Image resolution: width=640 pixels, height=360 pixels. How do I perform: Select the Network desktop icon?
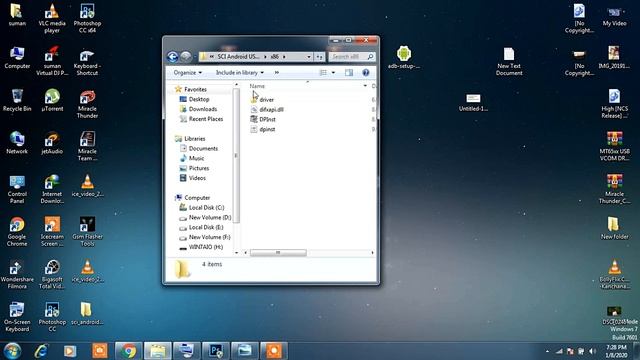pyautogui.click(x=17, y=142)
